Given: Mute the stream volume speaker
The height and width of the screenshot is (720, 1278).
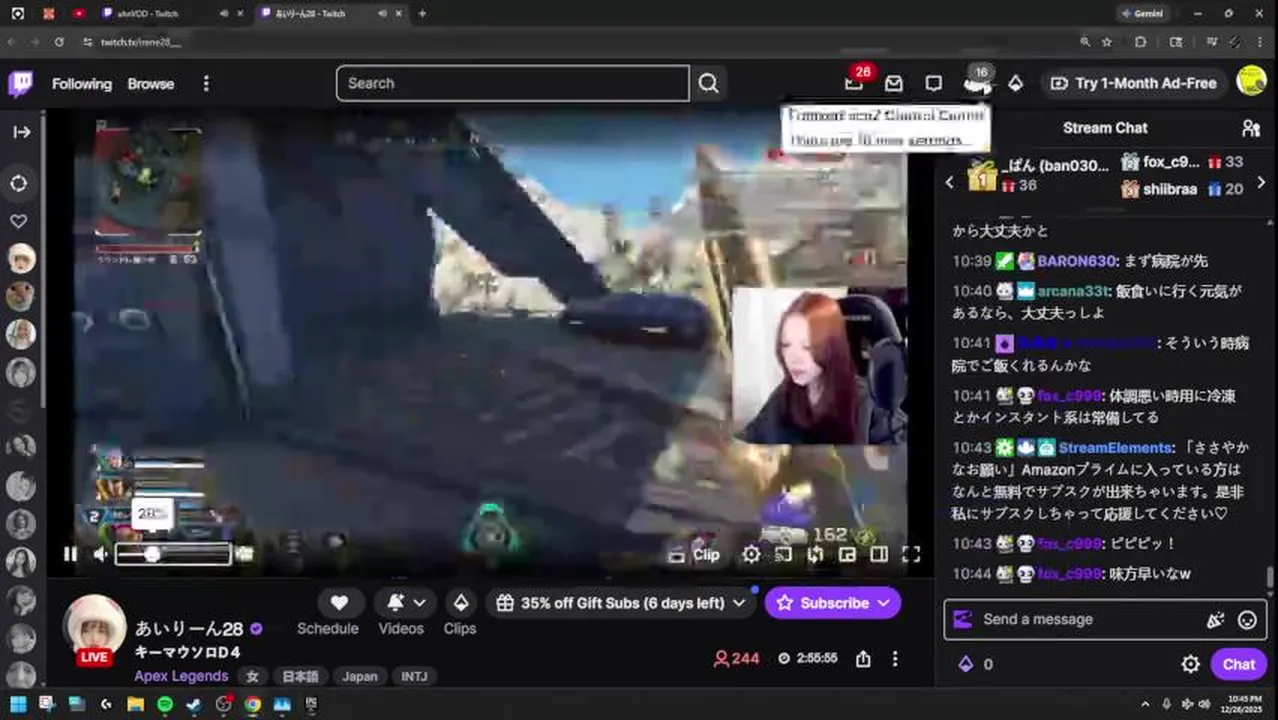Looking at the screenshot, I should click(x=101, y=554).
